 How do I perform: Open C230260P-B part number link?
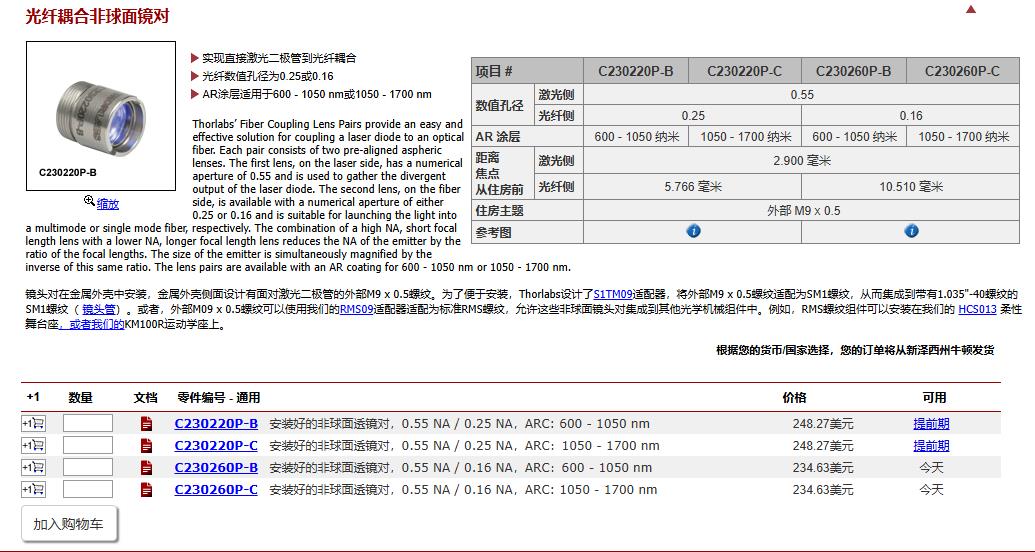click(x=216, y=467)
